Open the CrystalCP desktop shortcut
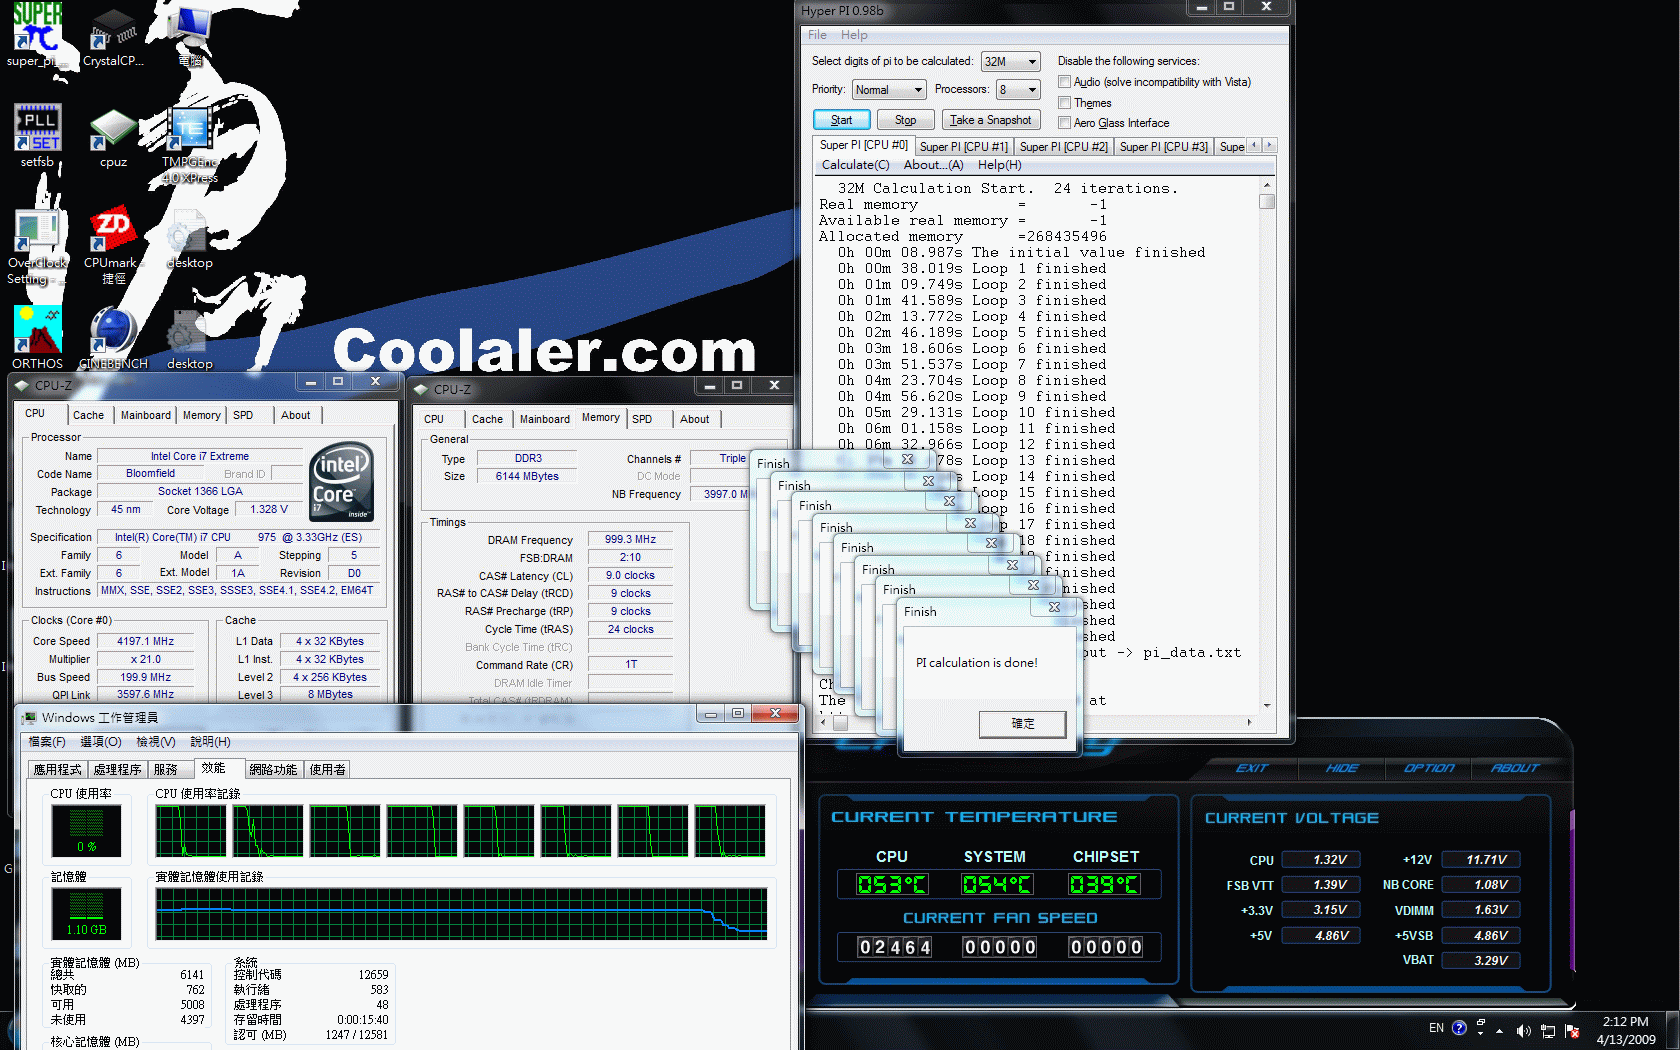Screen dimensions: 1680x1050 [113, 37]
